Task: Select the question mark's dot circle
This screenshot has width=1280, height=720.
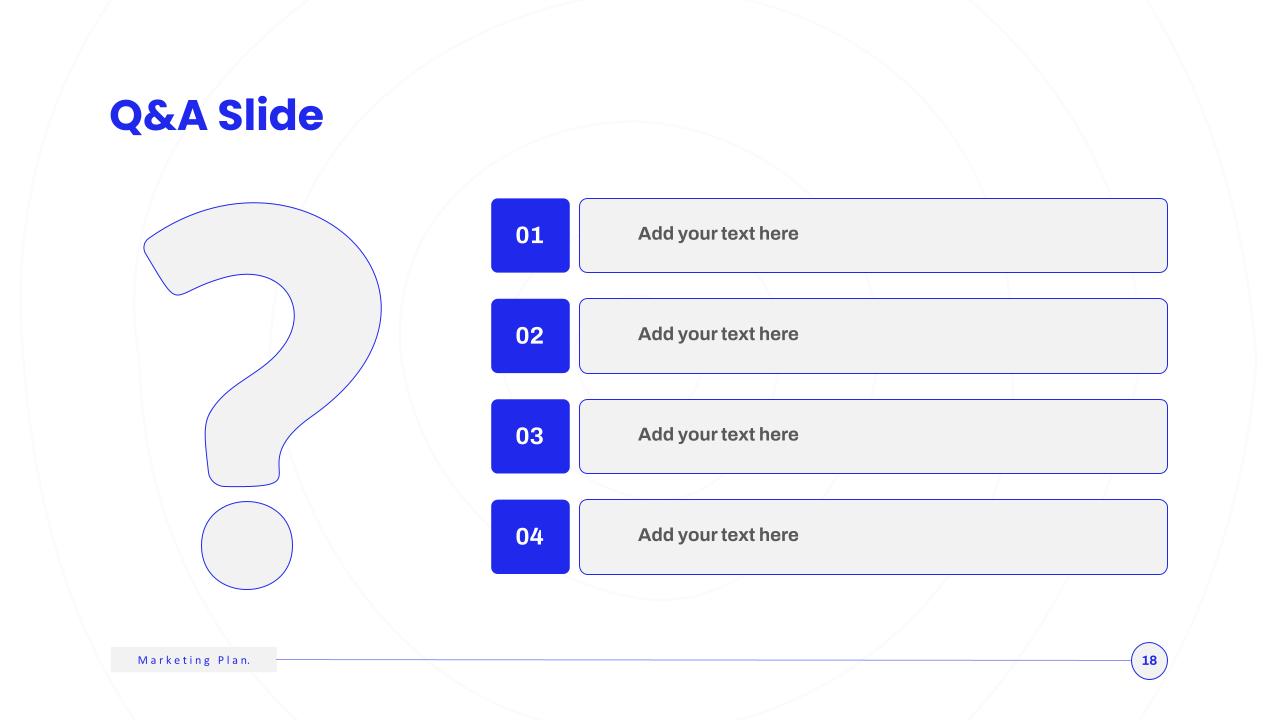Action: [x=247, y=545]
